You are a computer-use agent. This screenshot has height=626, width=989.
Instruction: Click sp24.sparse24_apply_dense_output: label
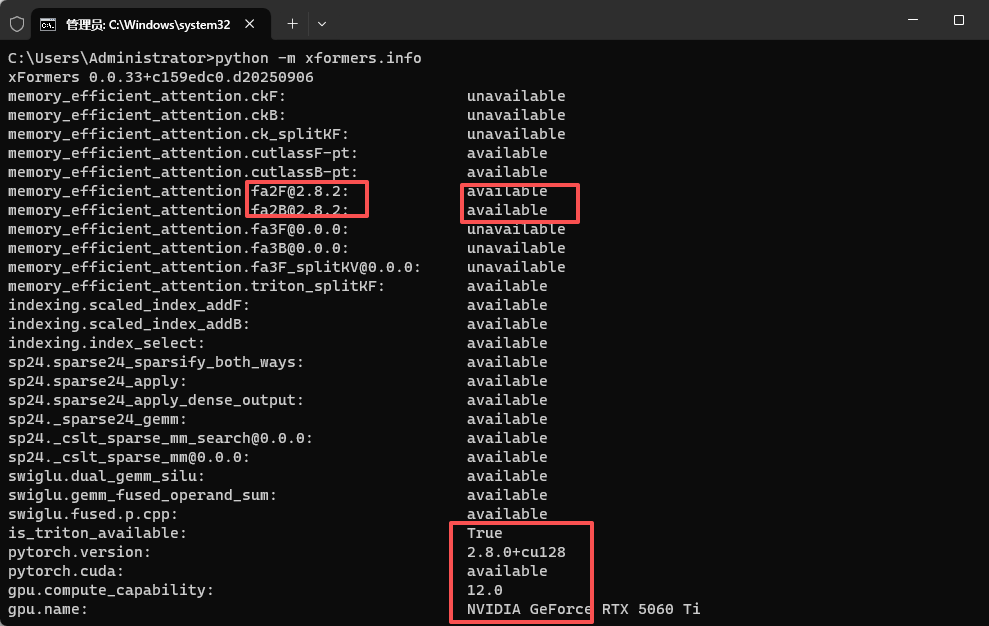(x=156, y=400)
